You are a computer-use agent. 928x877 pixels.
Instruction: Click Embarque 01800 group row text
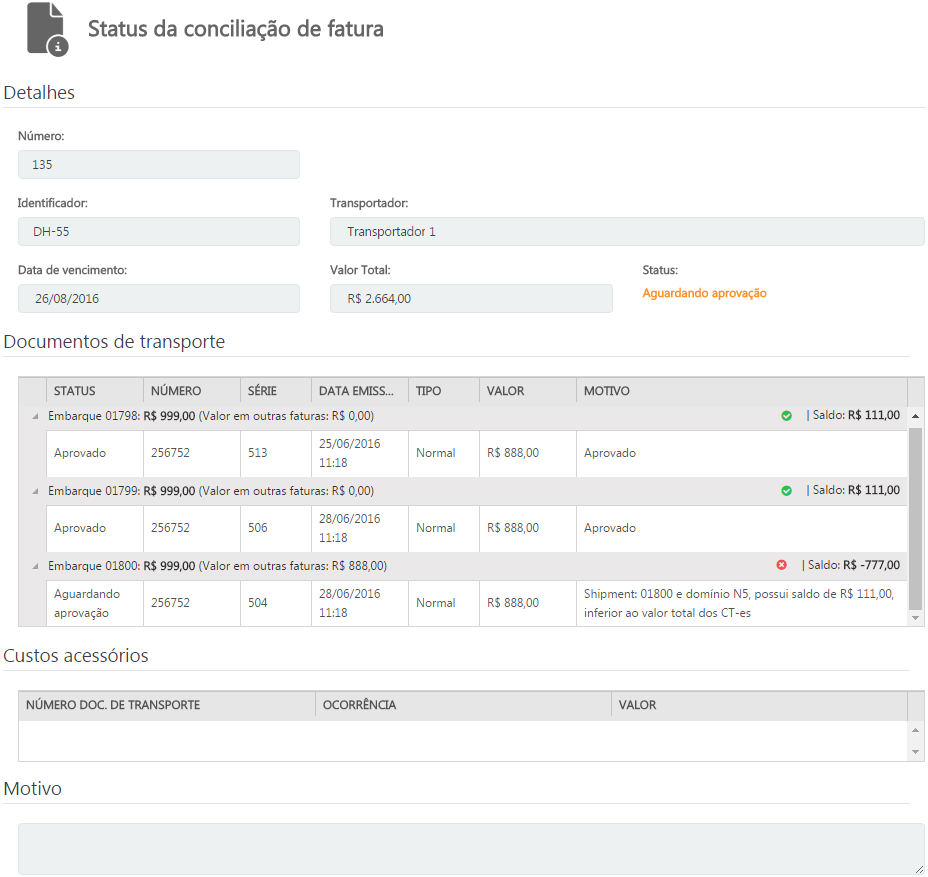click(217, 566)
